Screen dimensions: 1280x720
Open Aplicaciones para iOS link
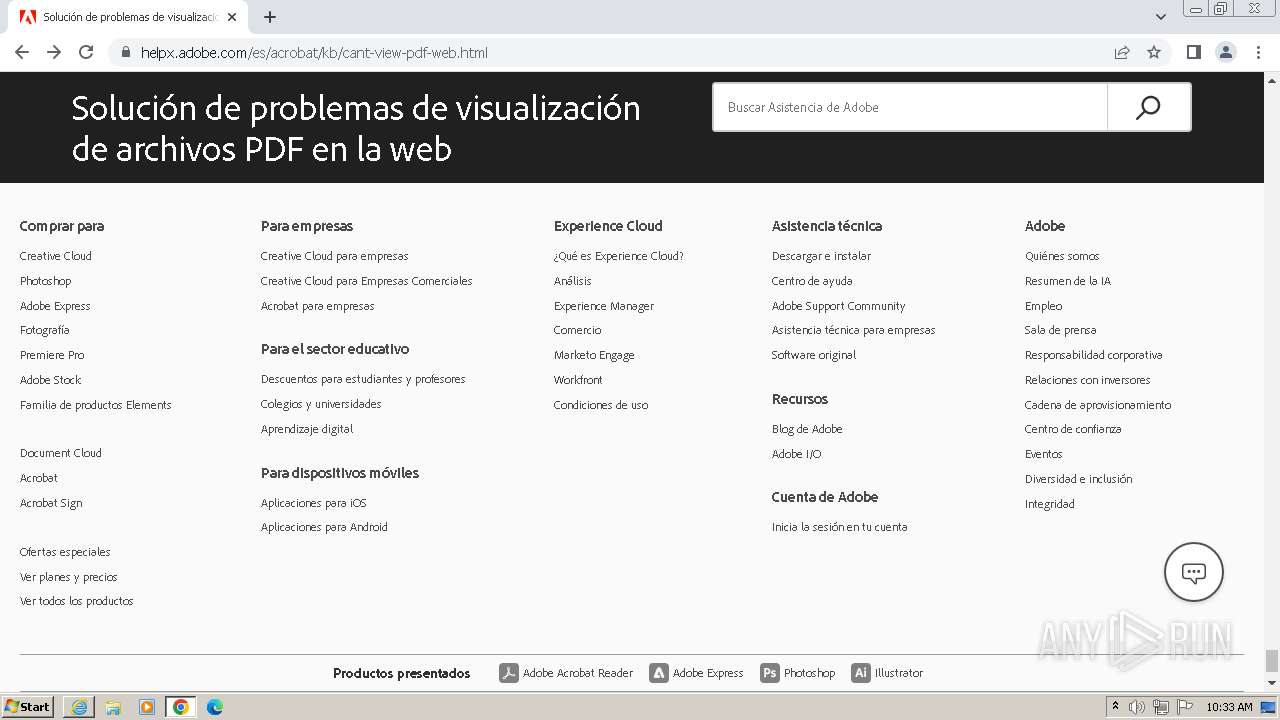[x=314, y=503]
